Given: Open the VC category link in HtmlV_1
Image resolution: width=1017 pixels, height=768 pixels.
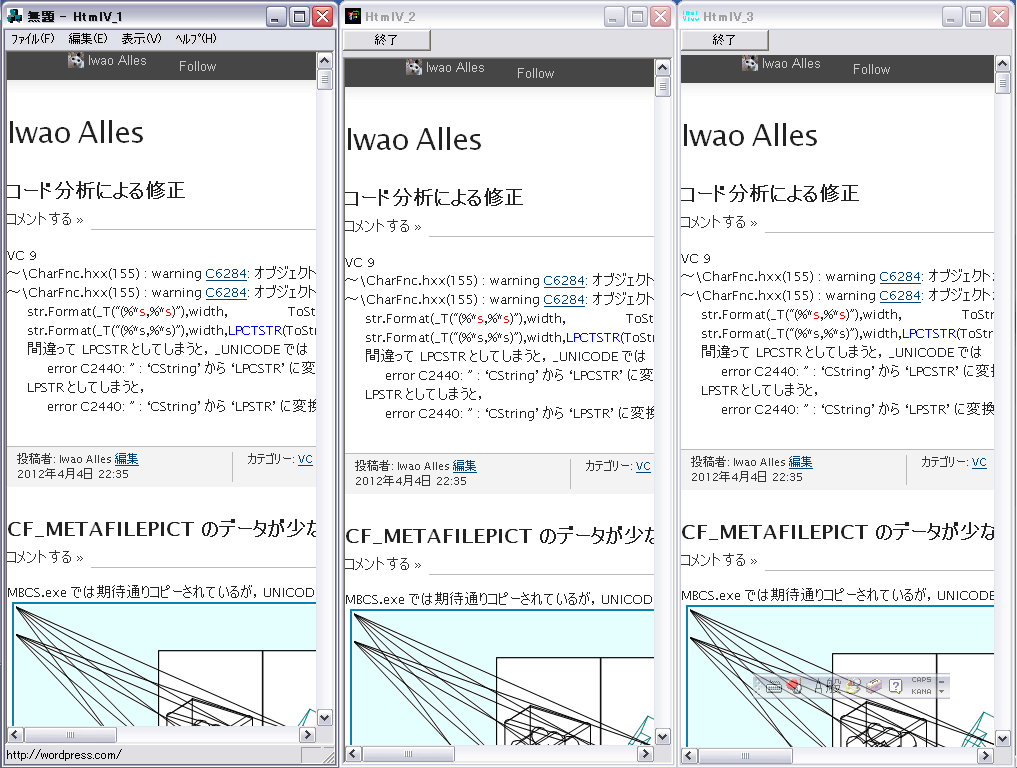Looking at the screenshot, I should point(305,459).
